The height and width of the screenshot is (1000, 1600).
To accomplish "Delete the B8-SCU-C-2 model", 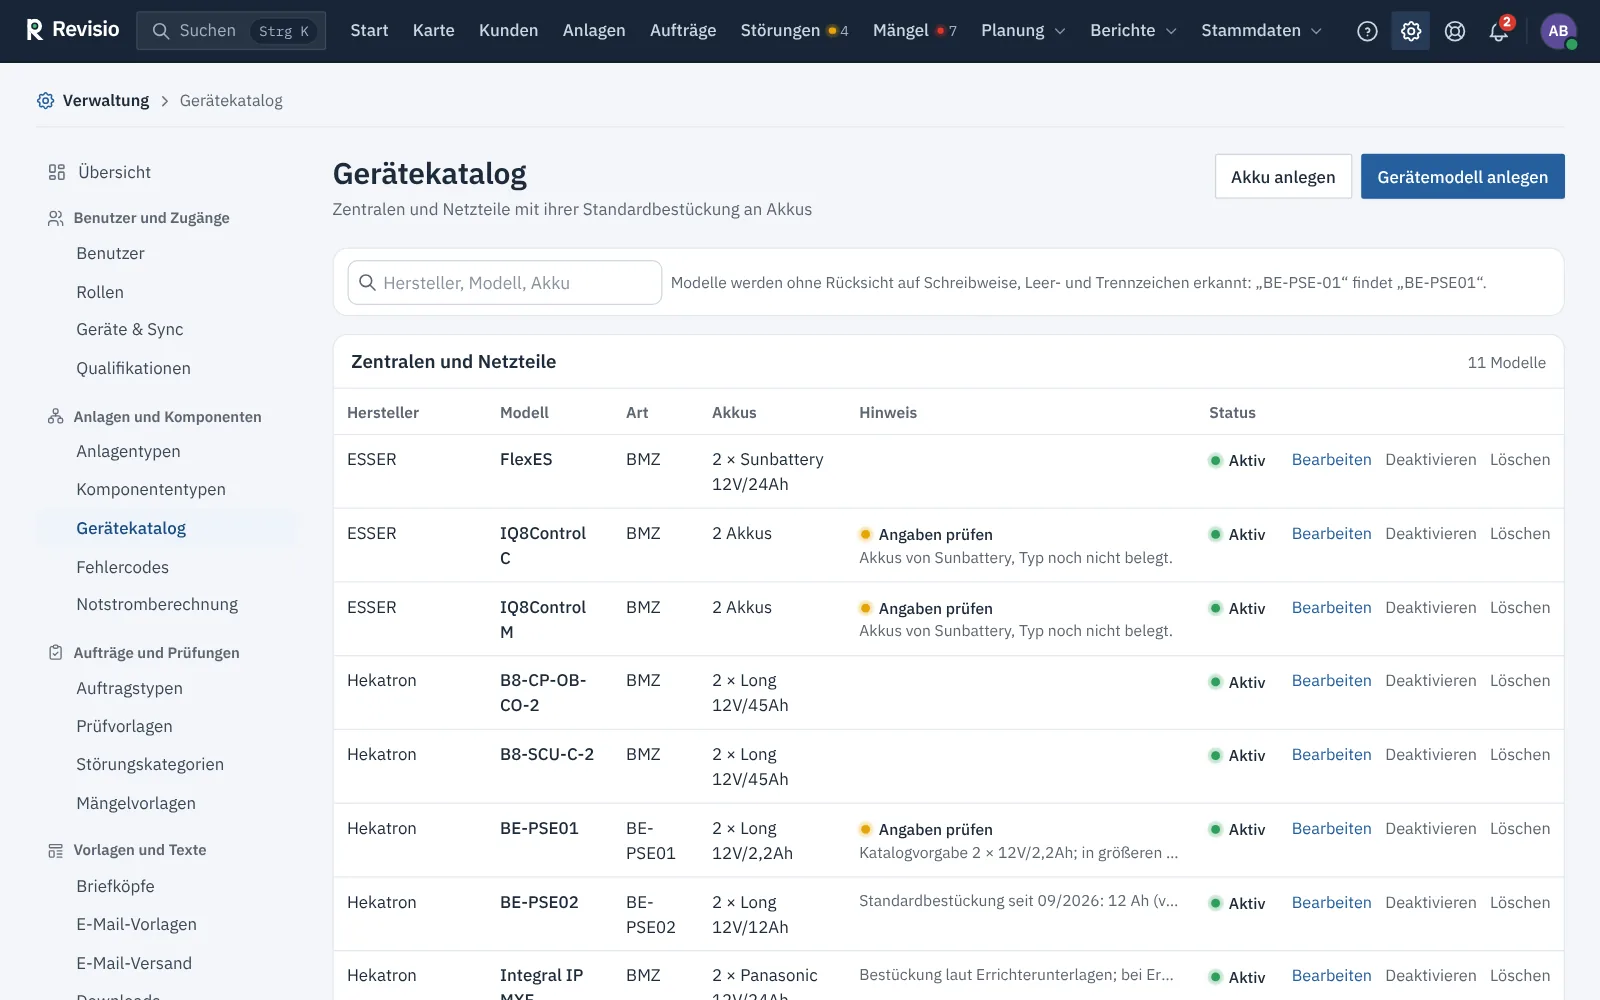I will coord(1520,755).
